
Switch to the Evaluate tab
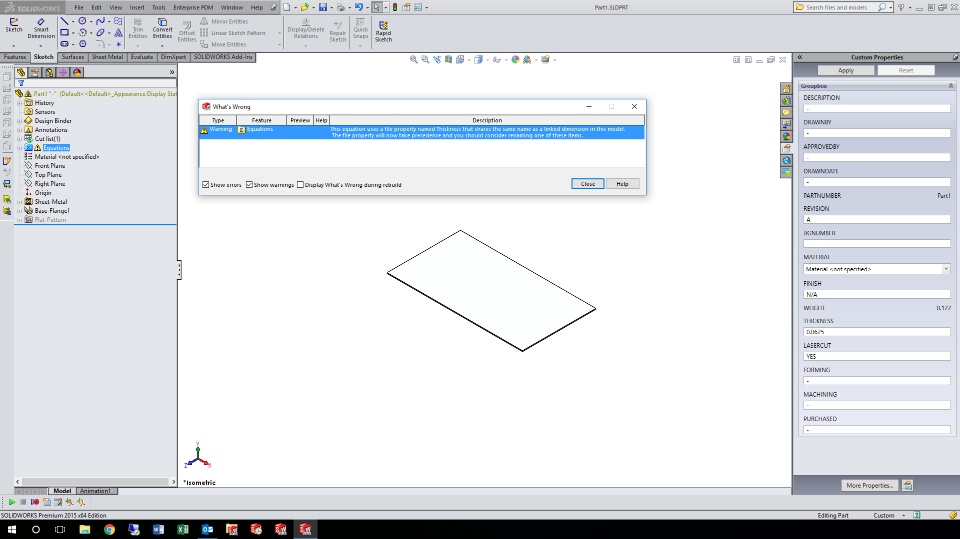point(141,57)
